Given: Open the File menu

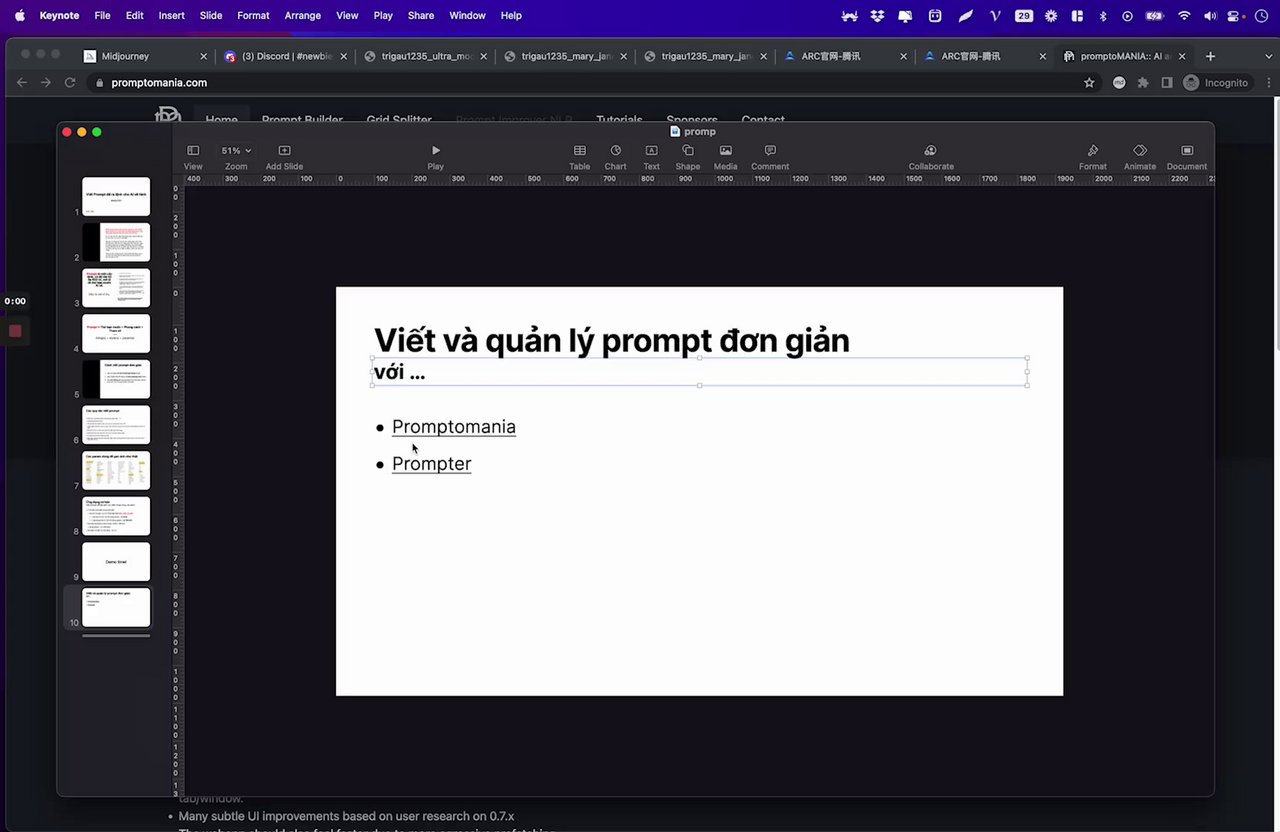Looking at the screenshot, I should [x=102, y=15].
